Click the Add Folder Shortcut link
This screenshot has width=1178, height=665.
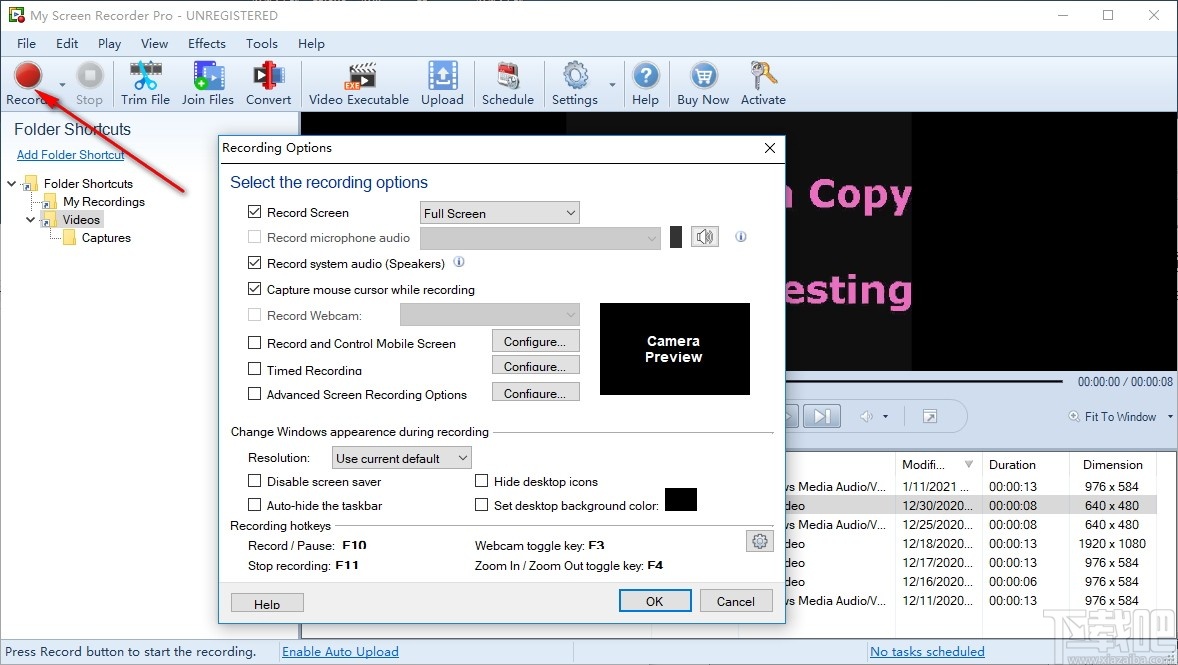pos(70,154)
